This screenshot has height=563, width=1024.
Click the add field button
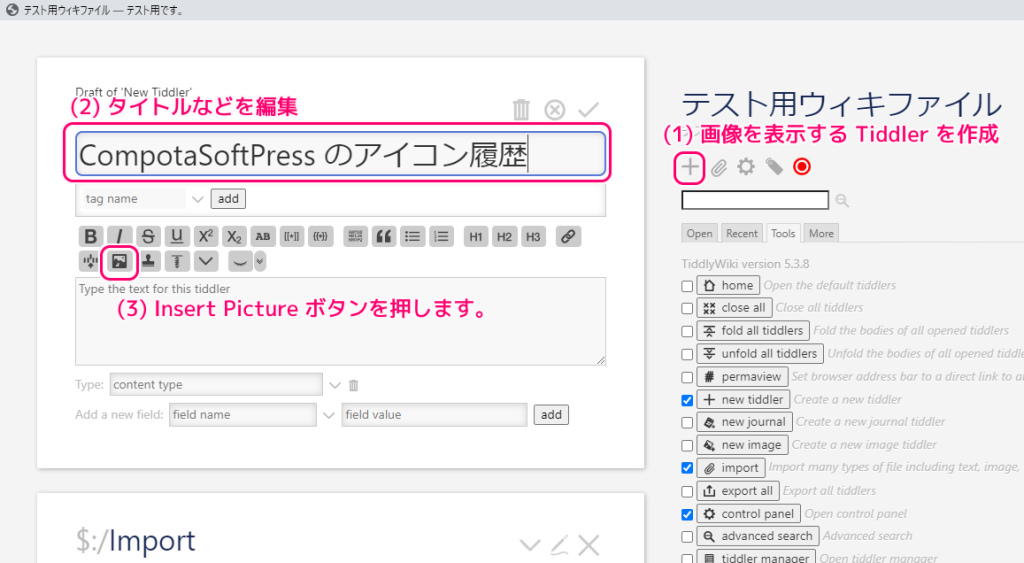[x=551, y=415]
